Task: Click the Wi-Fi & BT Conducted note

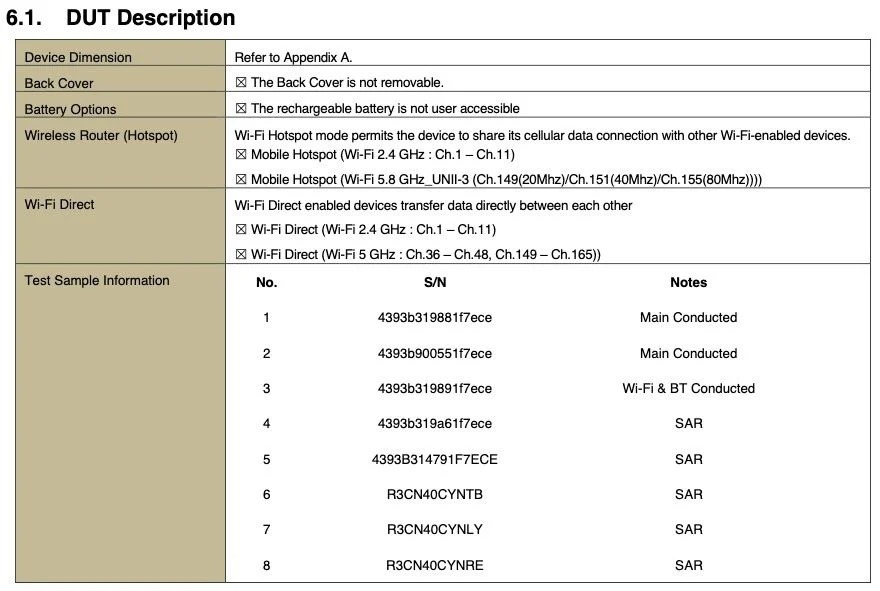Action: pos(688,388)
